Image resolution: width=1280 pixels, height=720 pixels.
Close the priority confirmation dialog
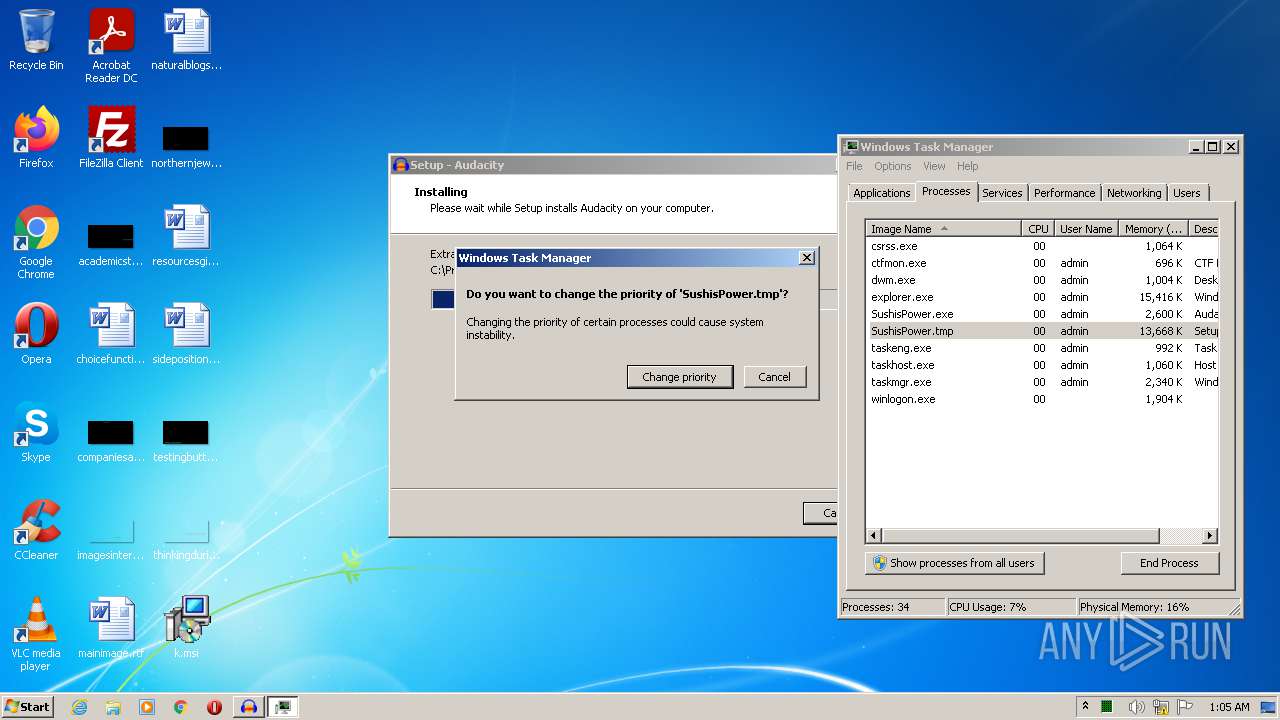(807, 258)
